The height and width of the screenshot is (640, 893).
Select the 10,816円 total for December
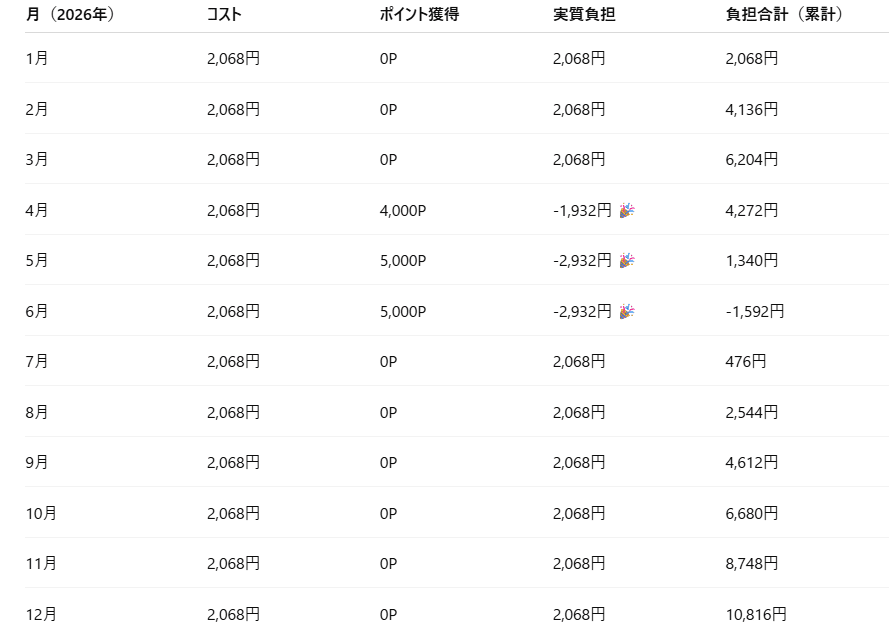756,614
